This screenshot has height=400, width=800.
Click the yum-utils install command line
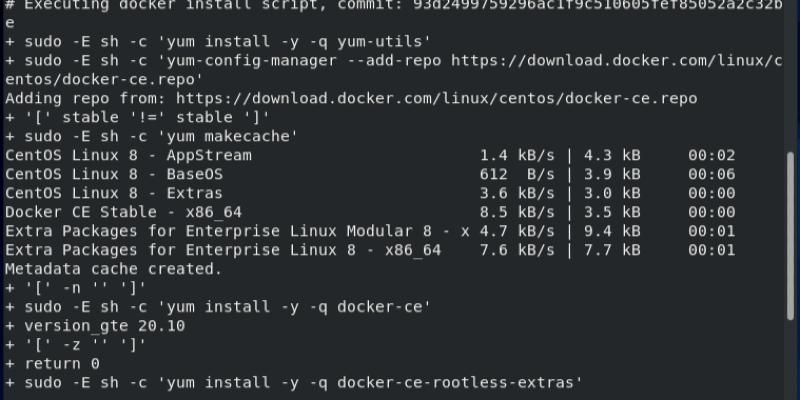click(218, 42)
